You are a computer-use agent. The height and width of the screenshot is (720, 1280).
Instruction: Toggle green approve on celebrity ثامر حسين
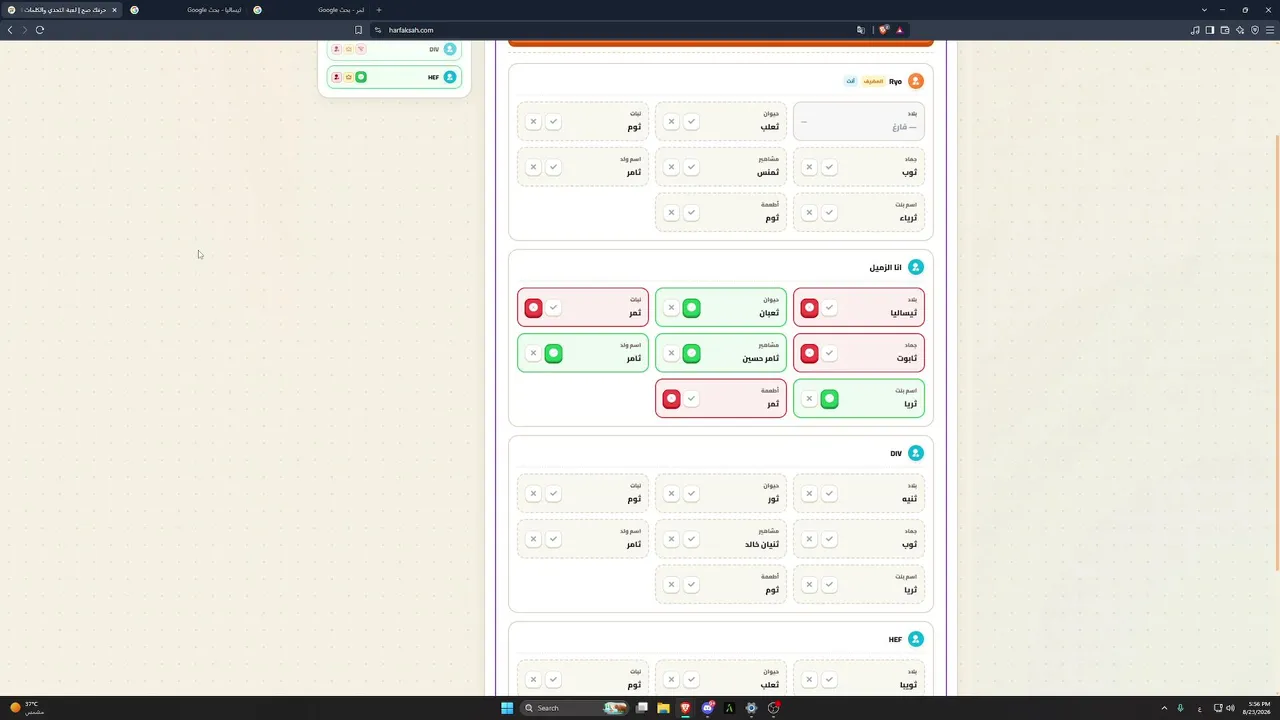click(691, 353)
